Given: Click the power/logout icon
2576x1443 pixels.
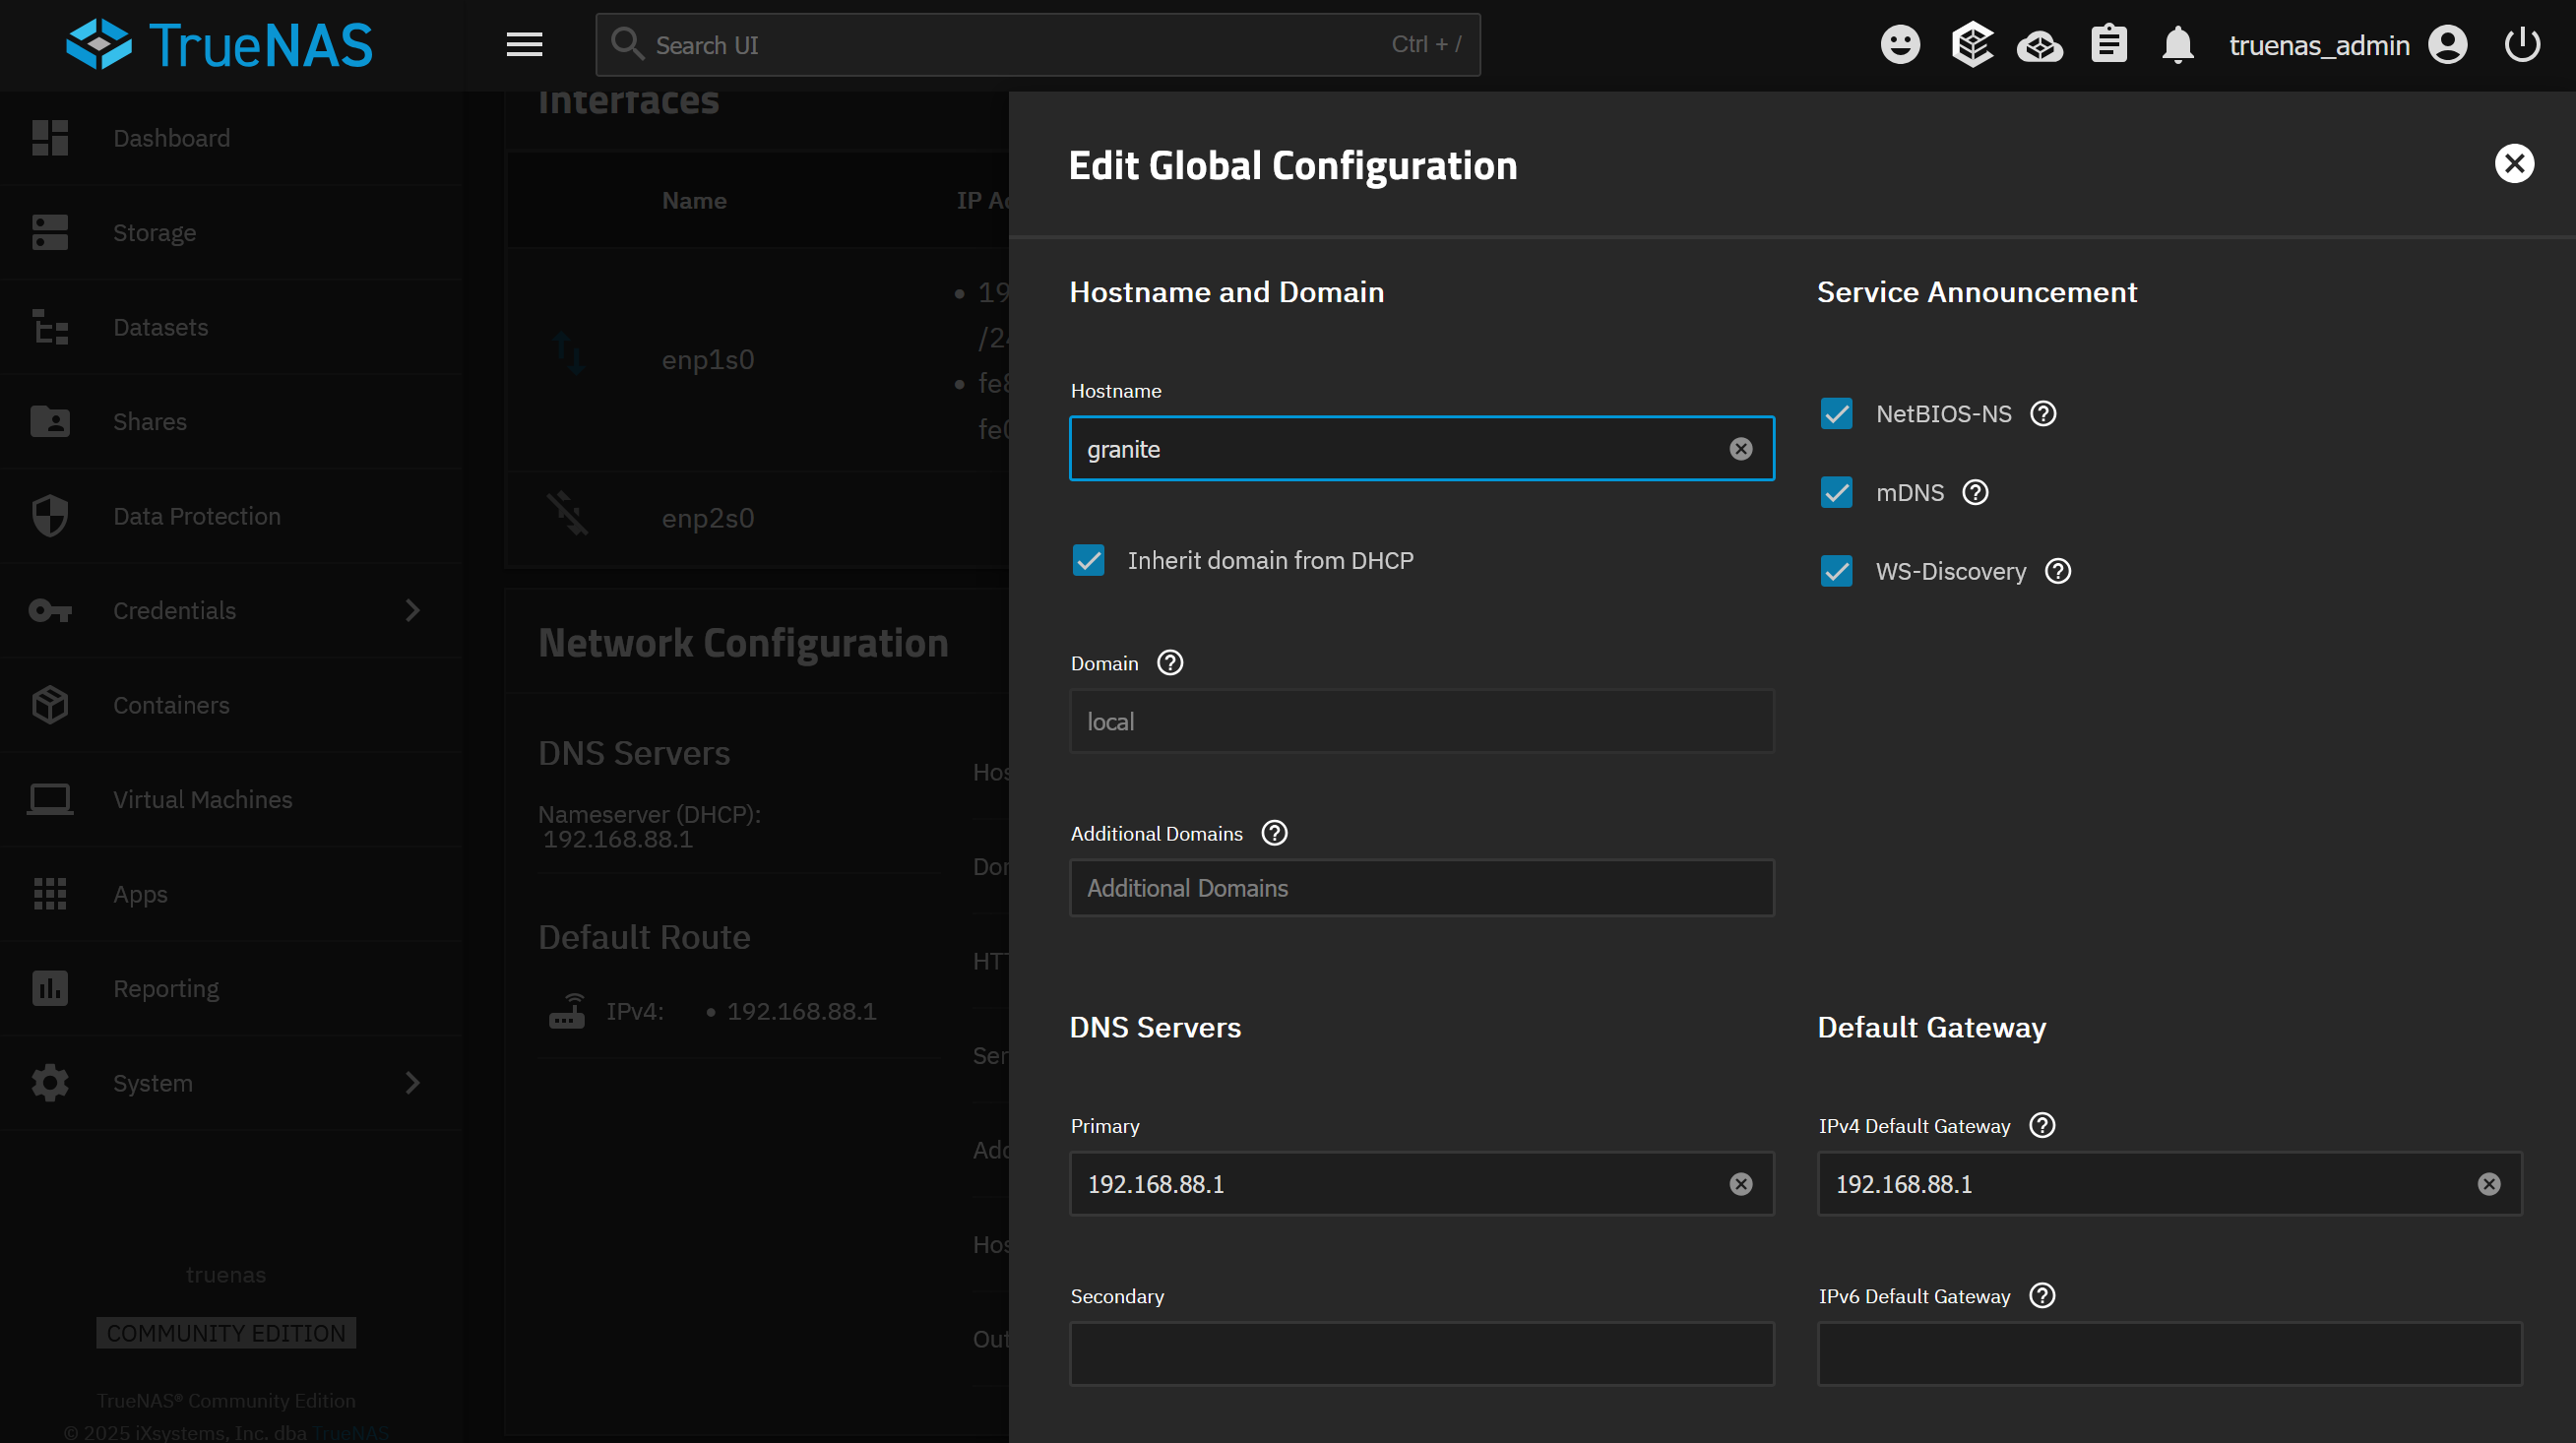Looking at the screenshot, I should pyautogui.click(x=2521, y=44).
